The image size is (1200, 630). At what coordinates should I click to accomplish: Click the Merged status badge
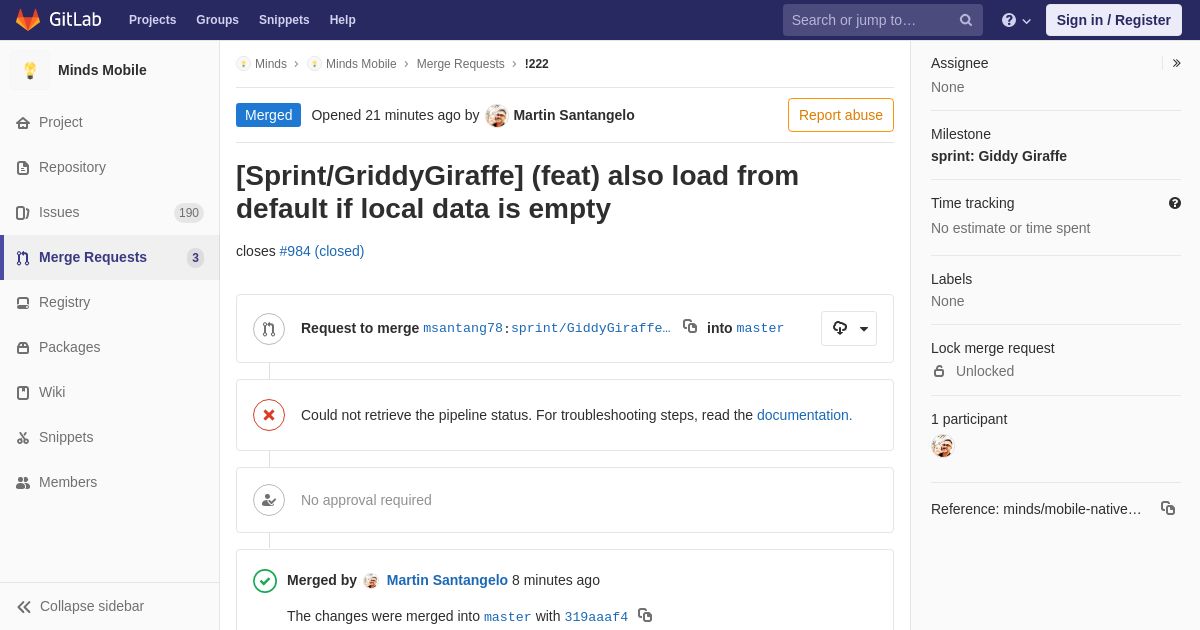(268, 115)
